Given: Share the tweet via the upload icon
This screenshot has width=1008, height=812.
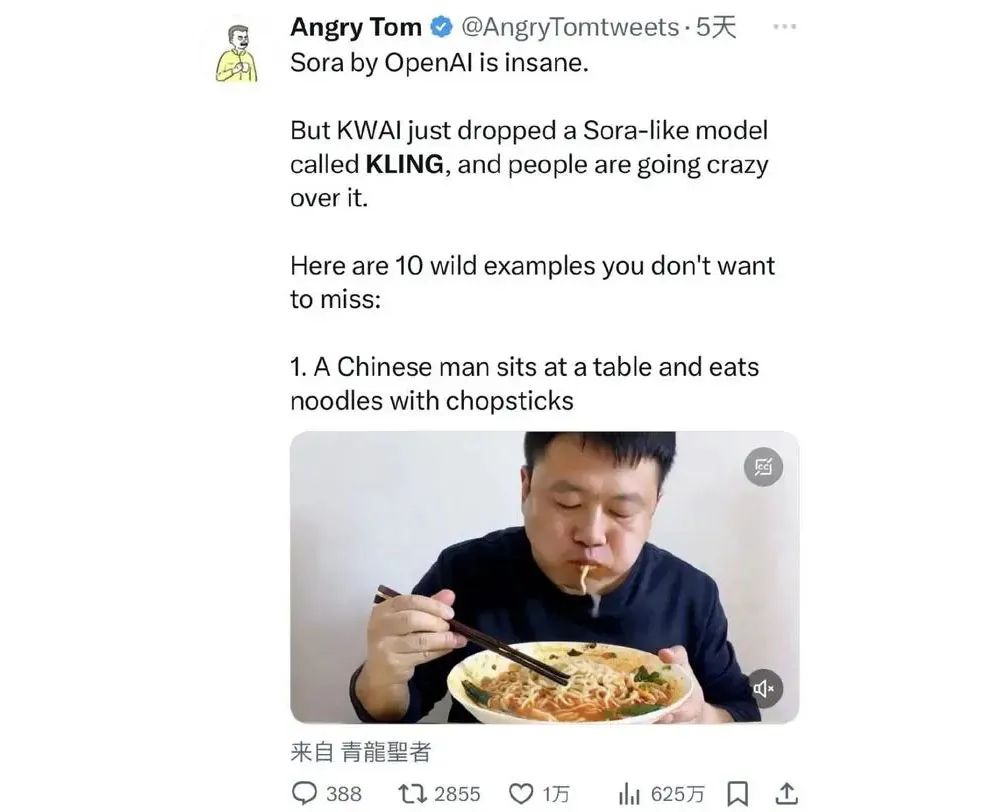Looking at the screenshot, I should (786, 793).
